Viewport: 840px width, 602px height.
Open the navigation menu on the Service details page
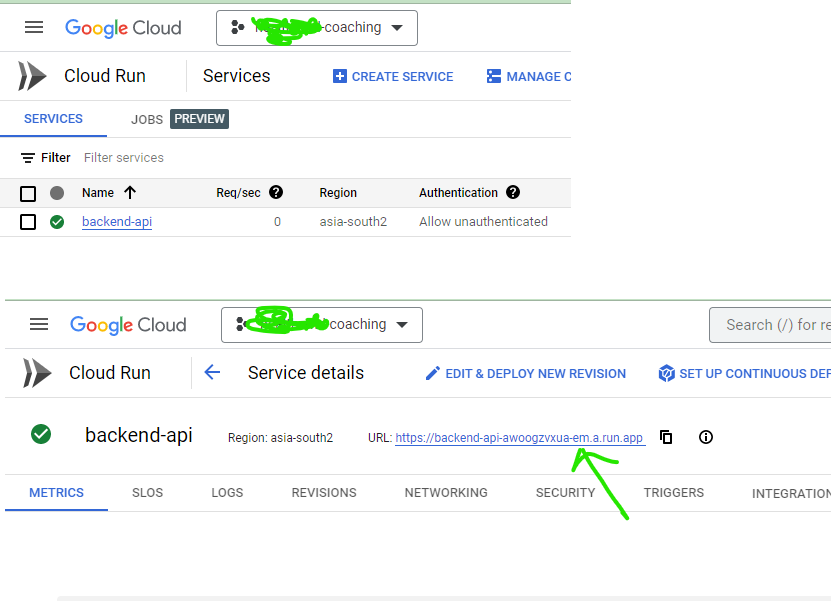(39, 324)
